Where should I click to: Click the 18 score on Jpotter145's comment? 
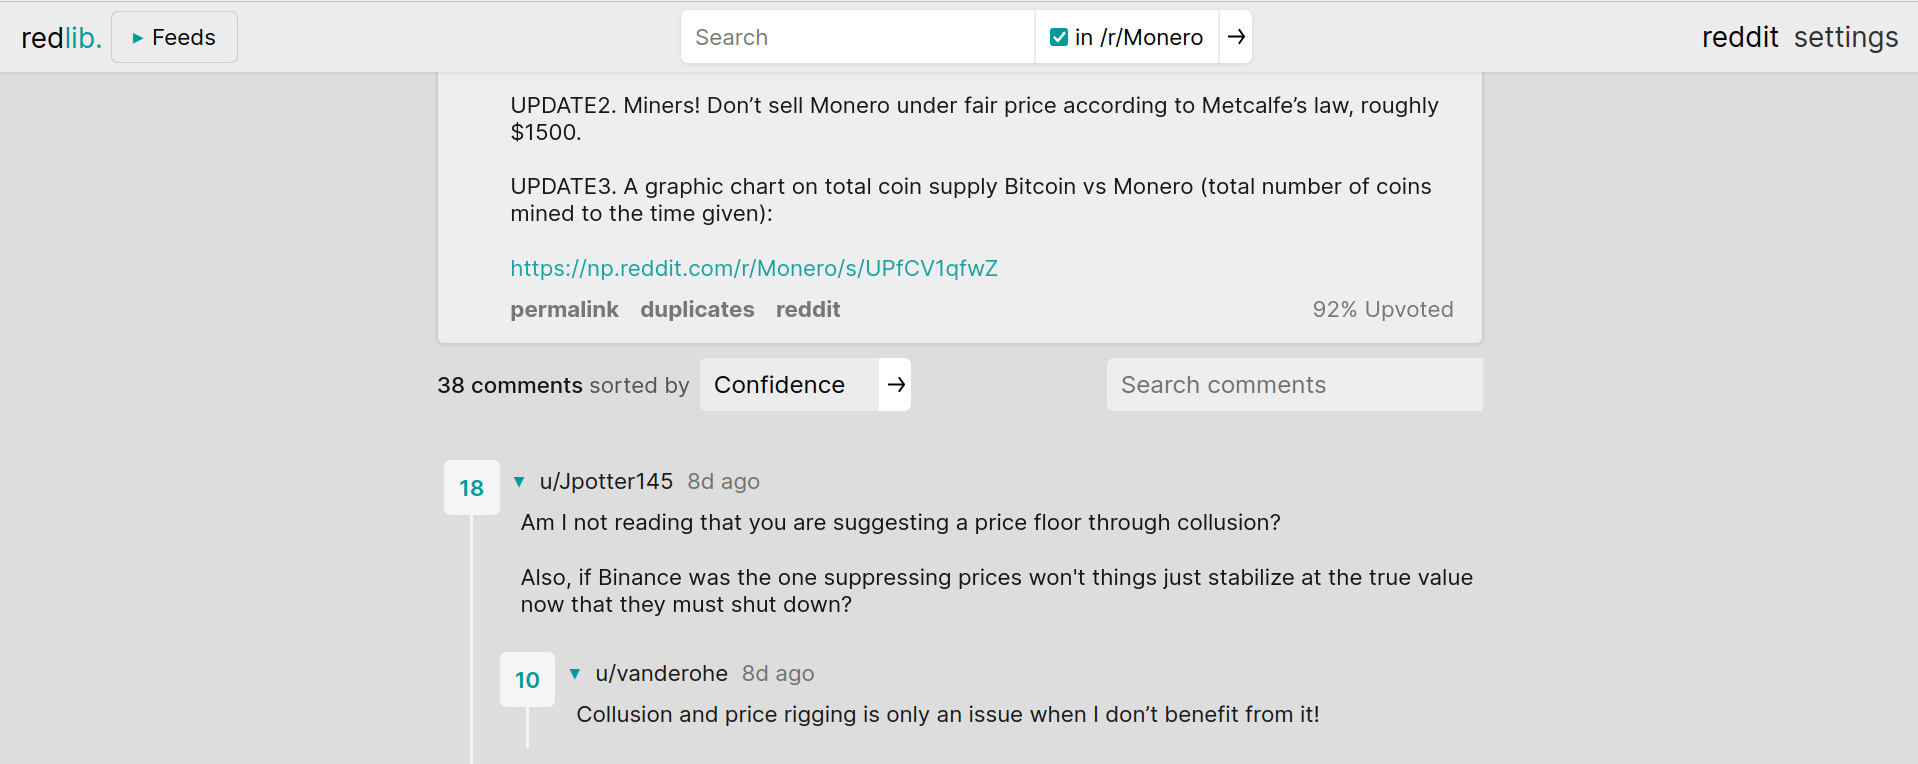point(472,488)
